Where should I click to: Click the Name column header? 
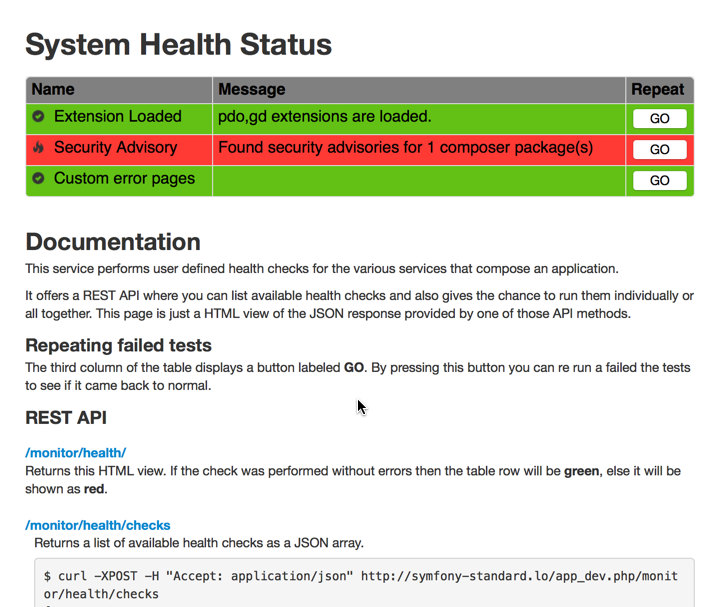(52, 89)
